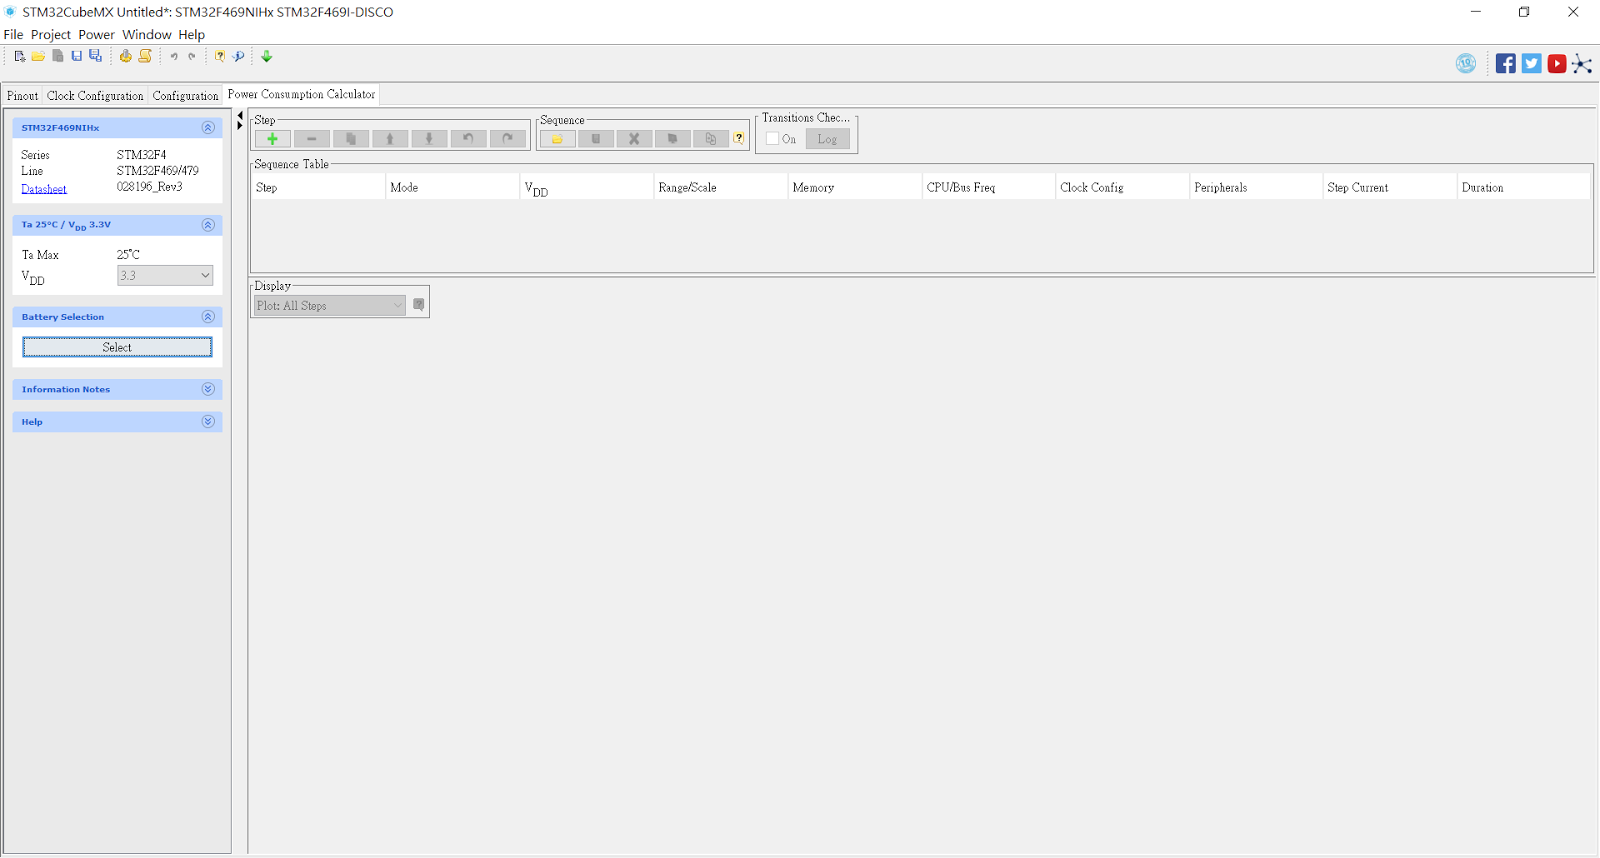Click the Sequence group help question icon

coord(739,139)
